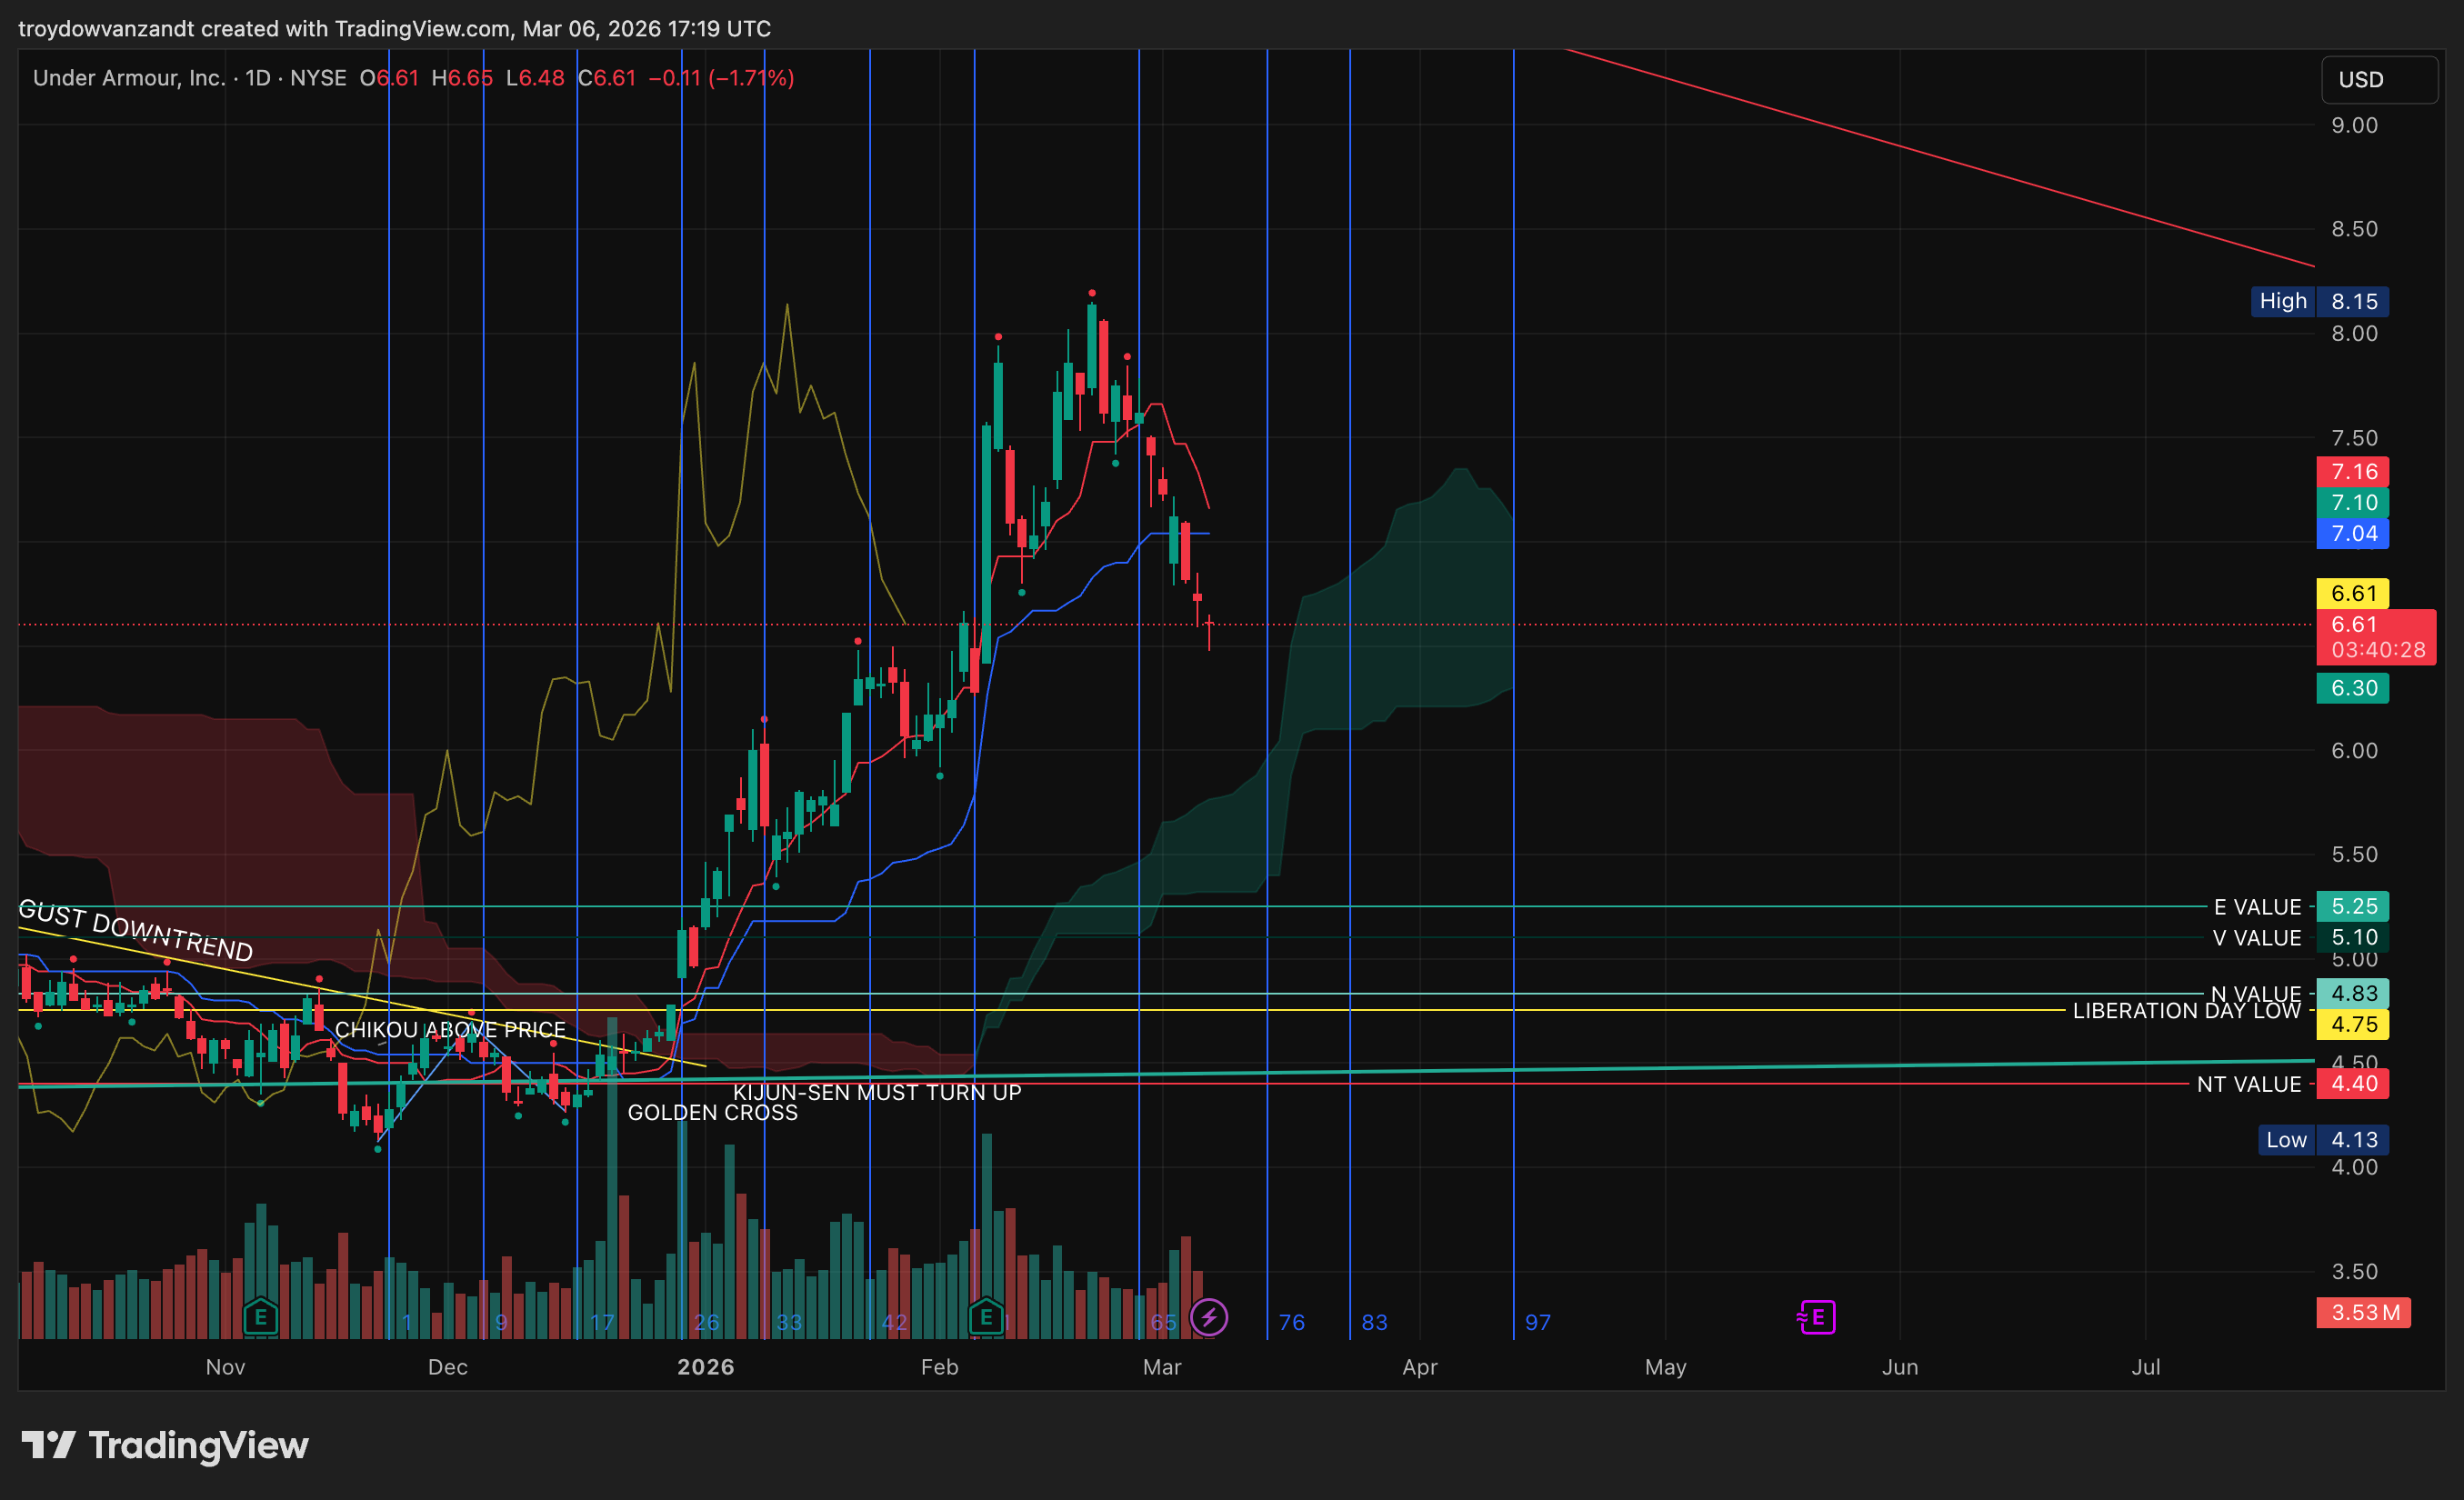The height and width of the screenshot is (1500, 2464).
Task: Select the 5.25 price tag
Action: (2353, 906)
